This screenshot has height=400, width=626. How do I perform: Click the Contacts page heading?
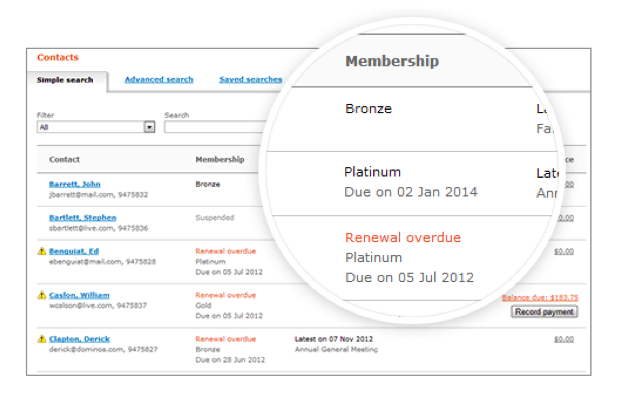tap(57, 57)
